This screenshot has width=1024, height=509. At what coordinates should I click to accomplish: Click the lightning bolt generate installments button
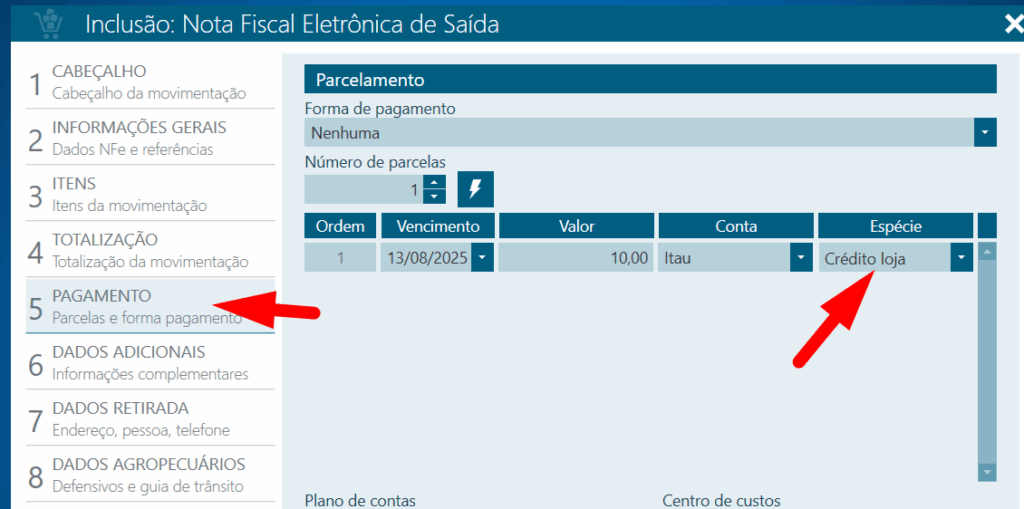point(475,189)
